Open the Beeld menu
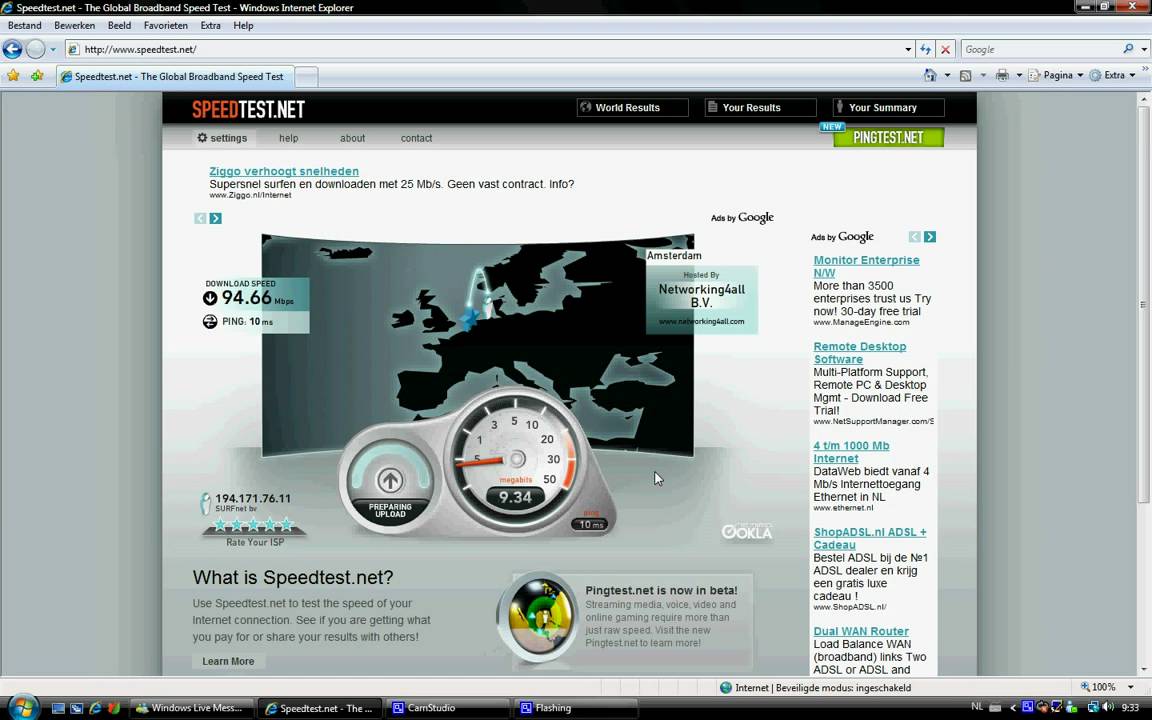The height and width of the screenshot is (720, 1152). point(119,25)
